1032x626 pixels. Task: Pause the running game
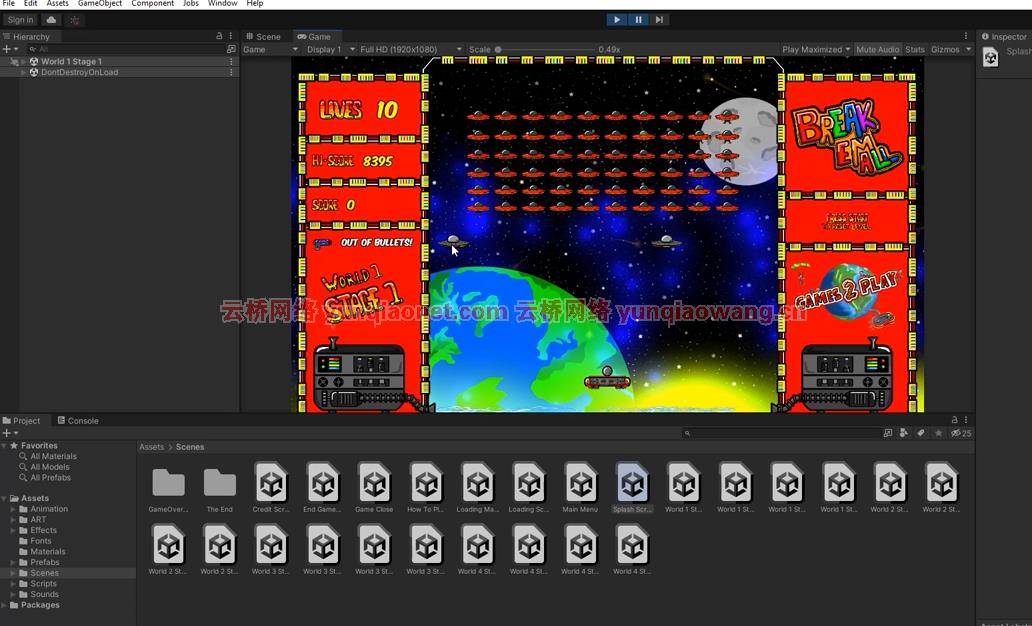point(638,20)
